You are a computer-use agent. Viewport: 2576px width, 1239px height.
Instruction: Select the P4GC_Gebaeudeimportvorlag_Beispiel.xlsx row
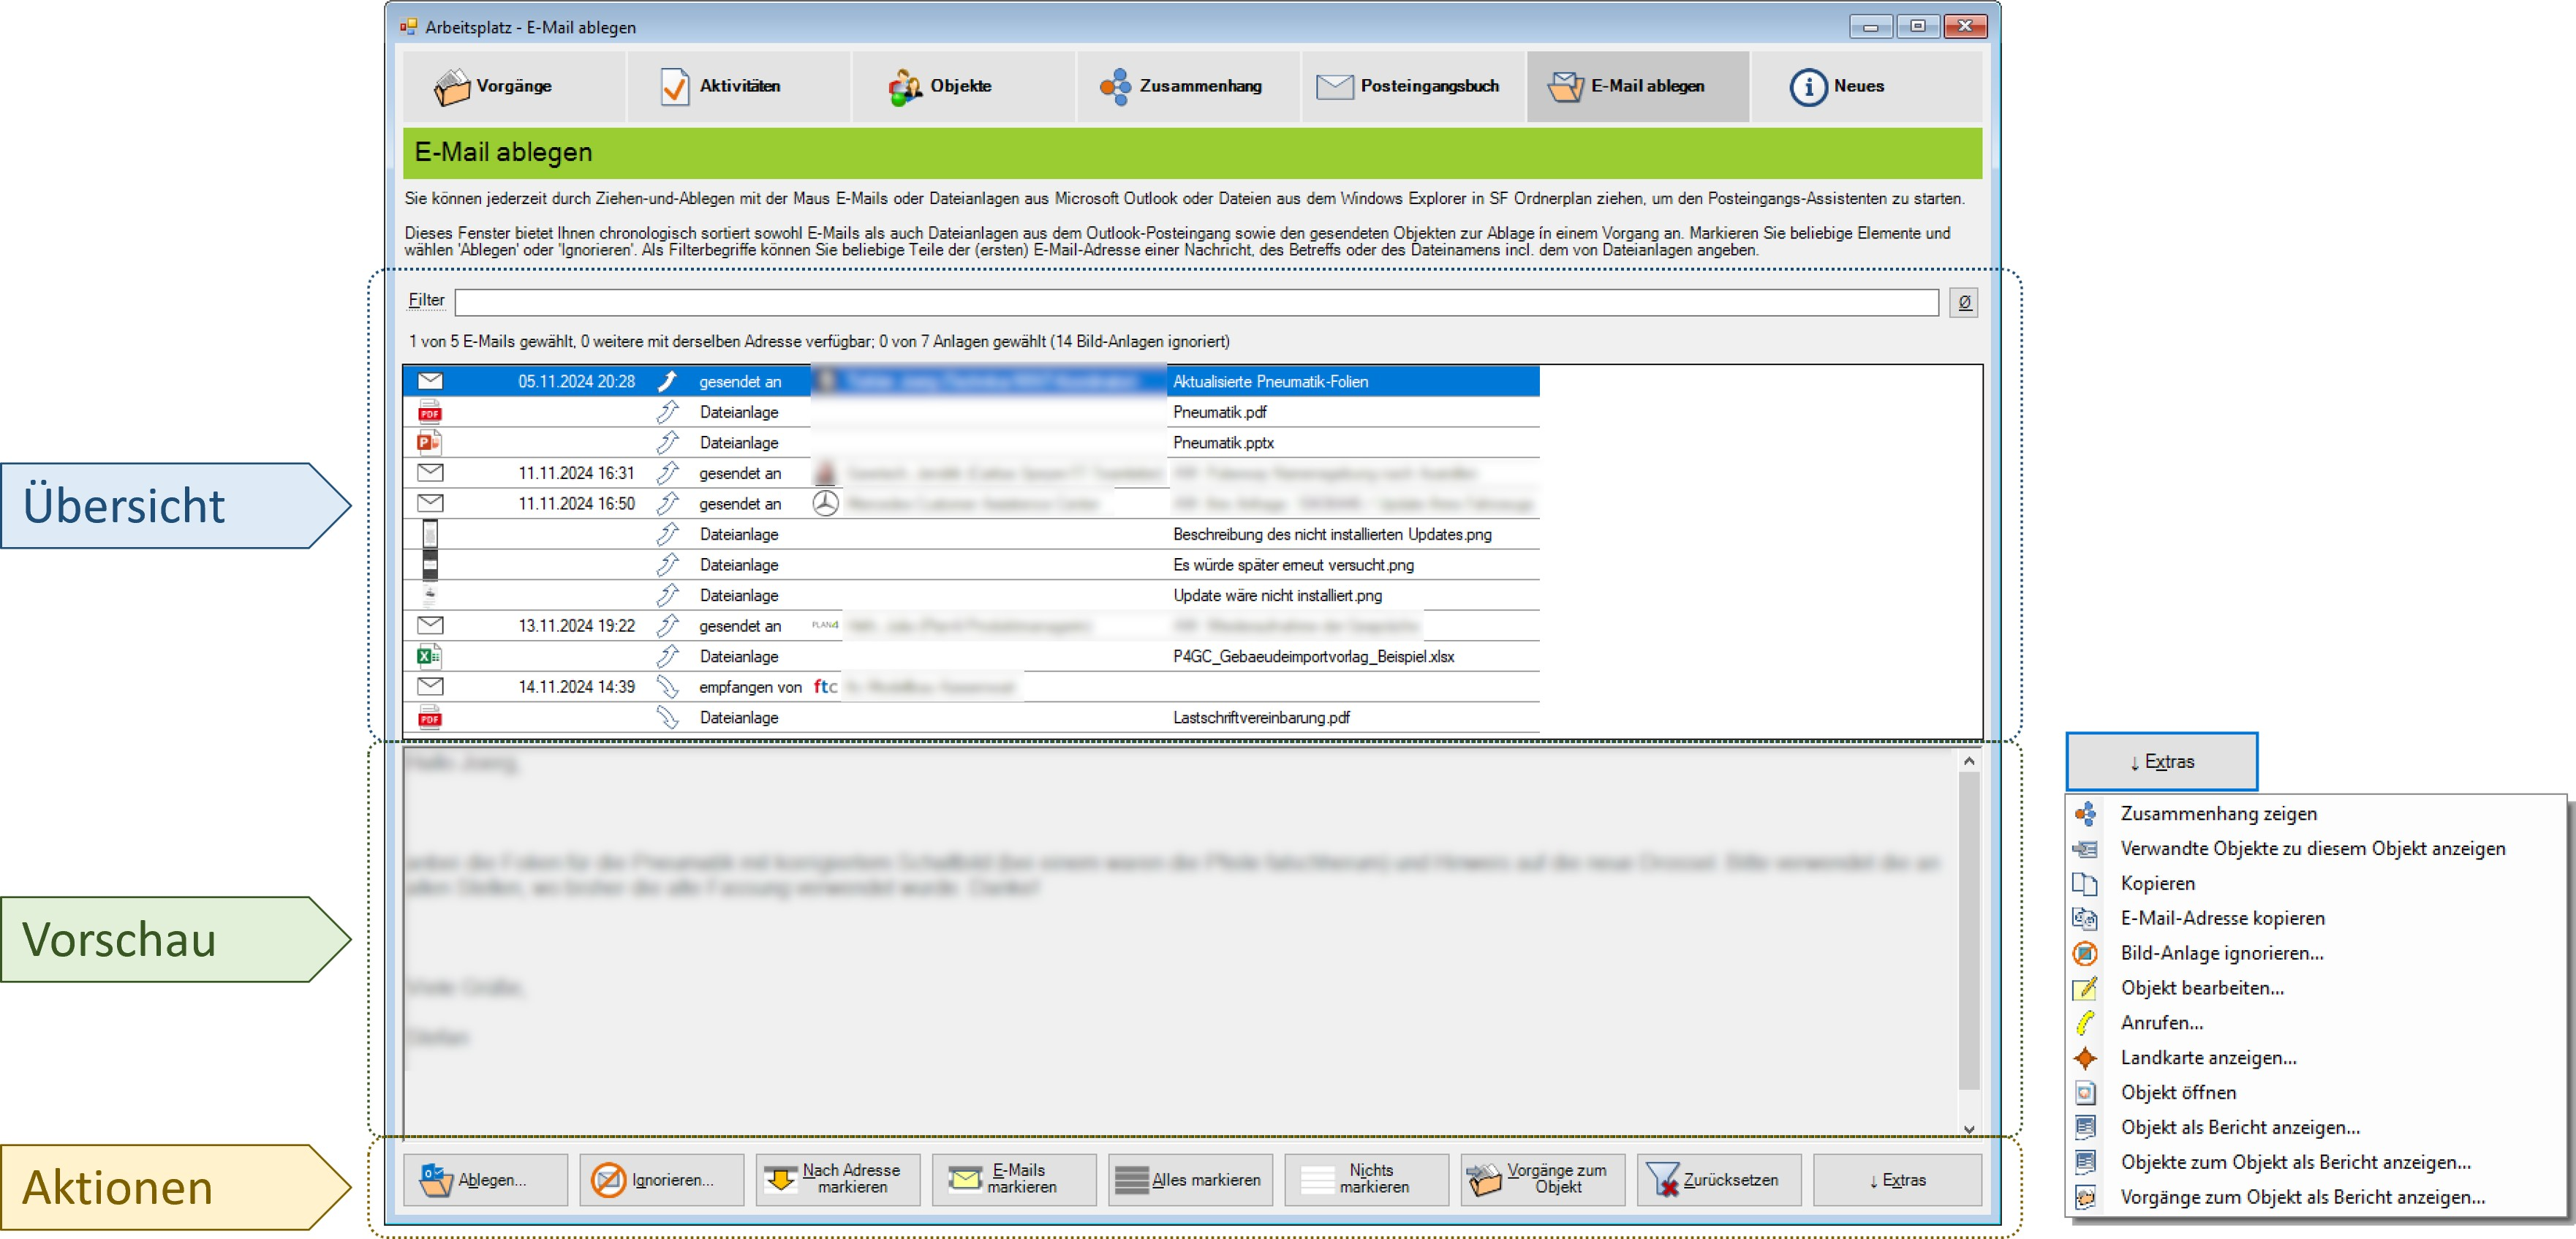tap(970, 656)
